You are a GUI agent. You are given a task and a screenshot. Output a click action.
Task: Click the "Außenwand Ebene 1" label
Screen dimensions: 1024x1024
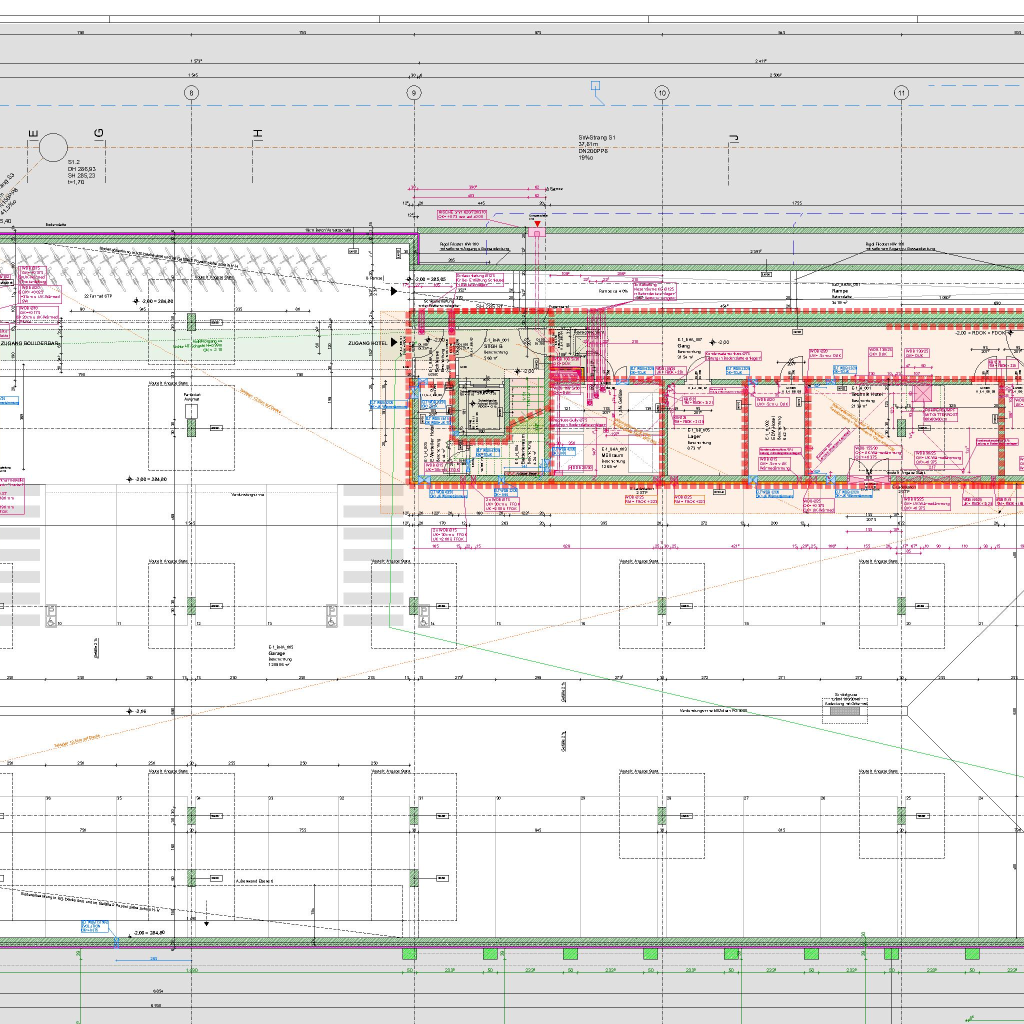254,881
